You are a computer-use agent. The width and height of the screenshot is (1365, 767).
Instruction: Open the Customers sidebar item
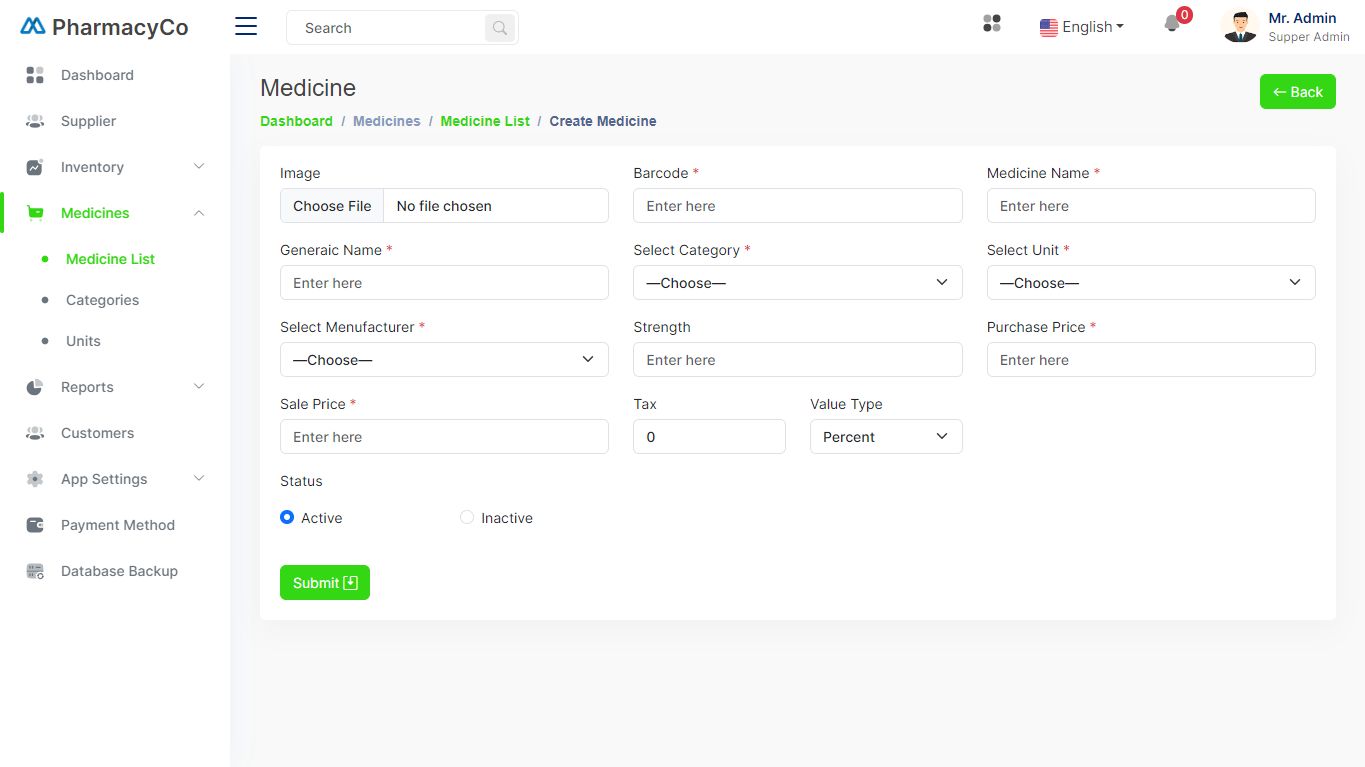coord(97,433)
